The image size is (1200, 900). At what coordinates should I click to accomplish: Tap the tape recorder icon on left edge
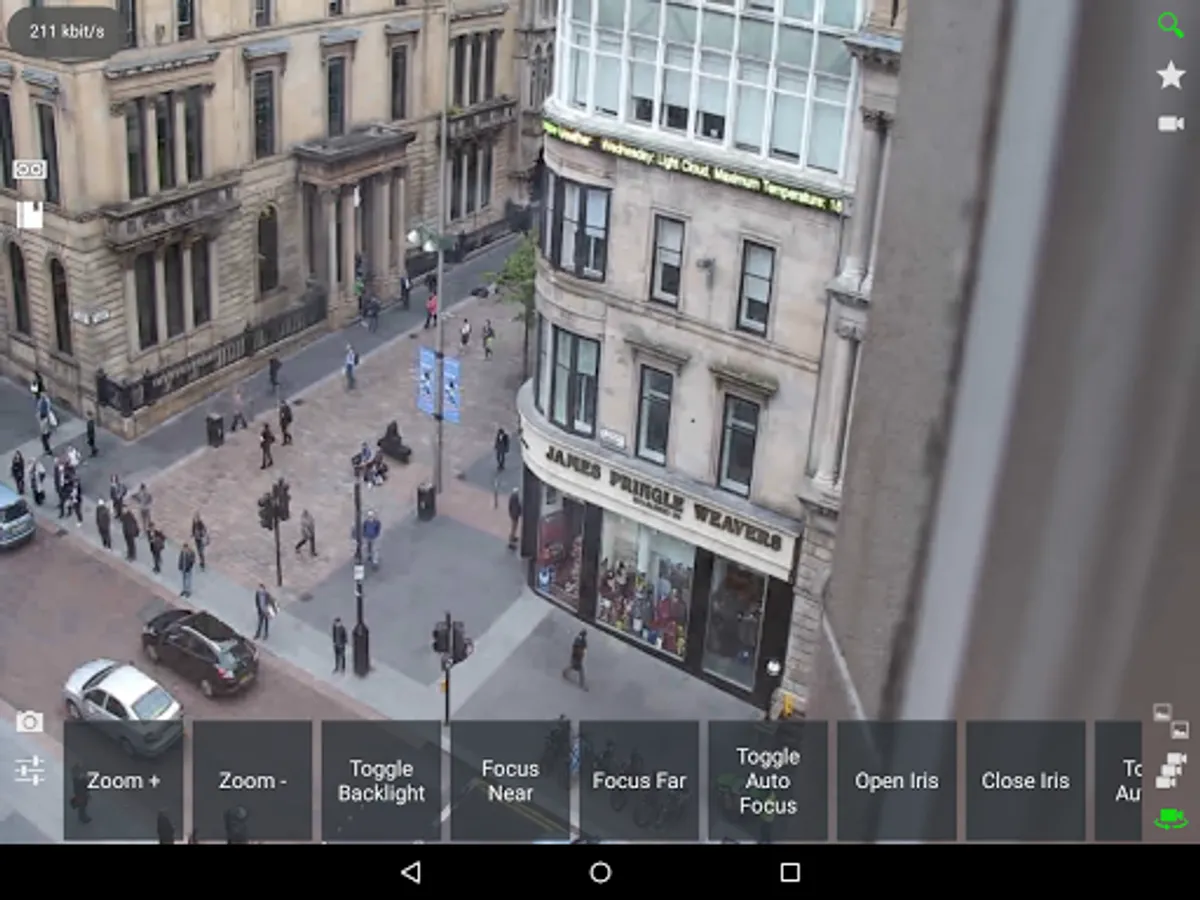(x=29, y=169)
